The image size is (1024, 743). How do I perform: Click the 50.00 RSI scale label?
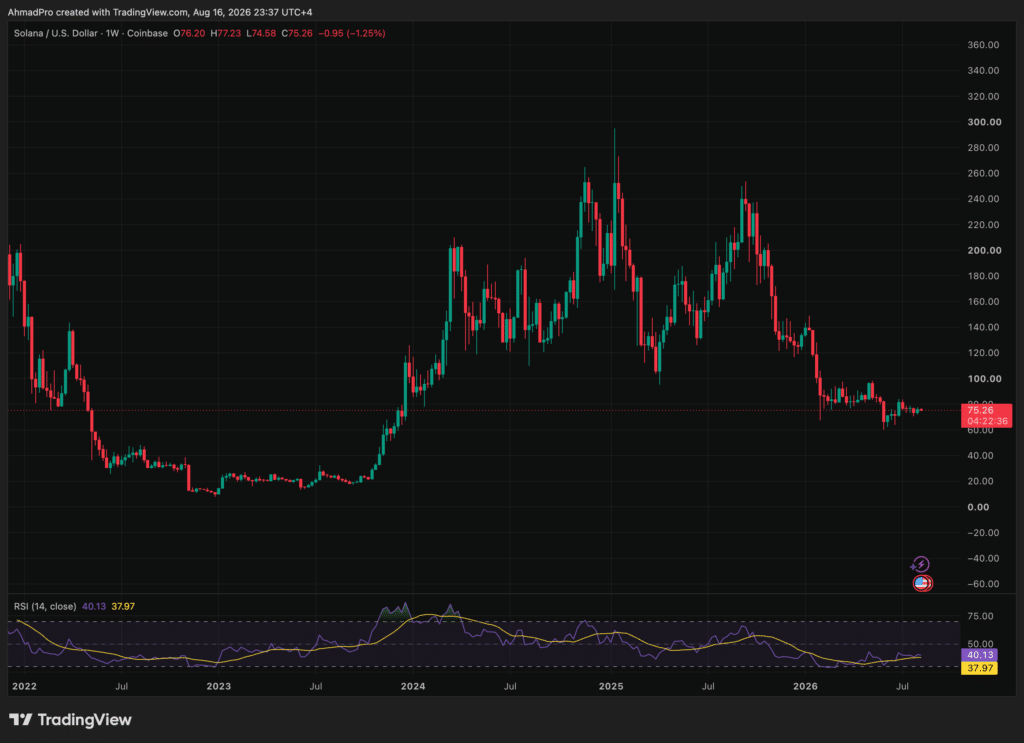click(x=980, y=644)
